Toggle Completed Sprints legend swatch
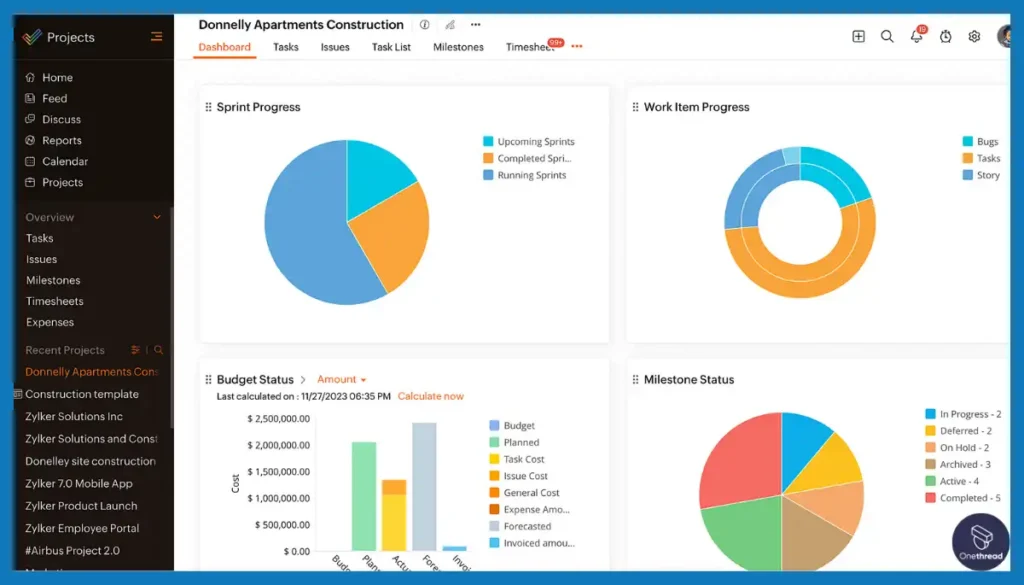The image size is (1024, 585). (x=488, y=158)
